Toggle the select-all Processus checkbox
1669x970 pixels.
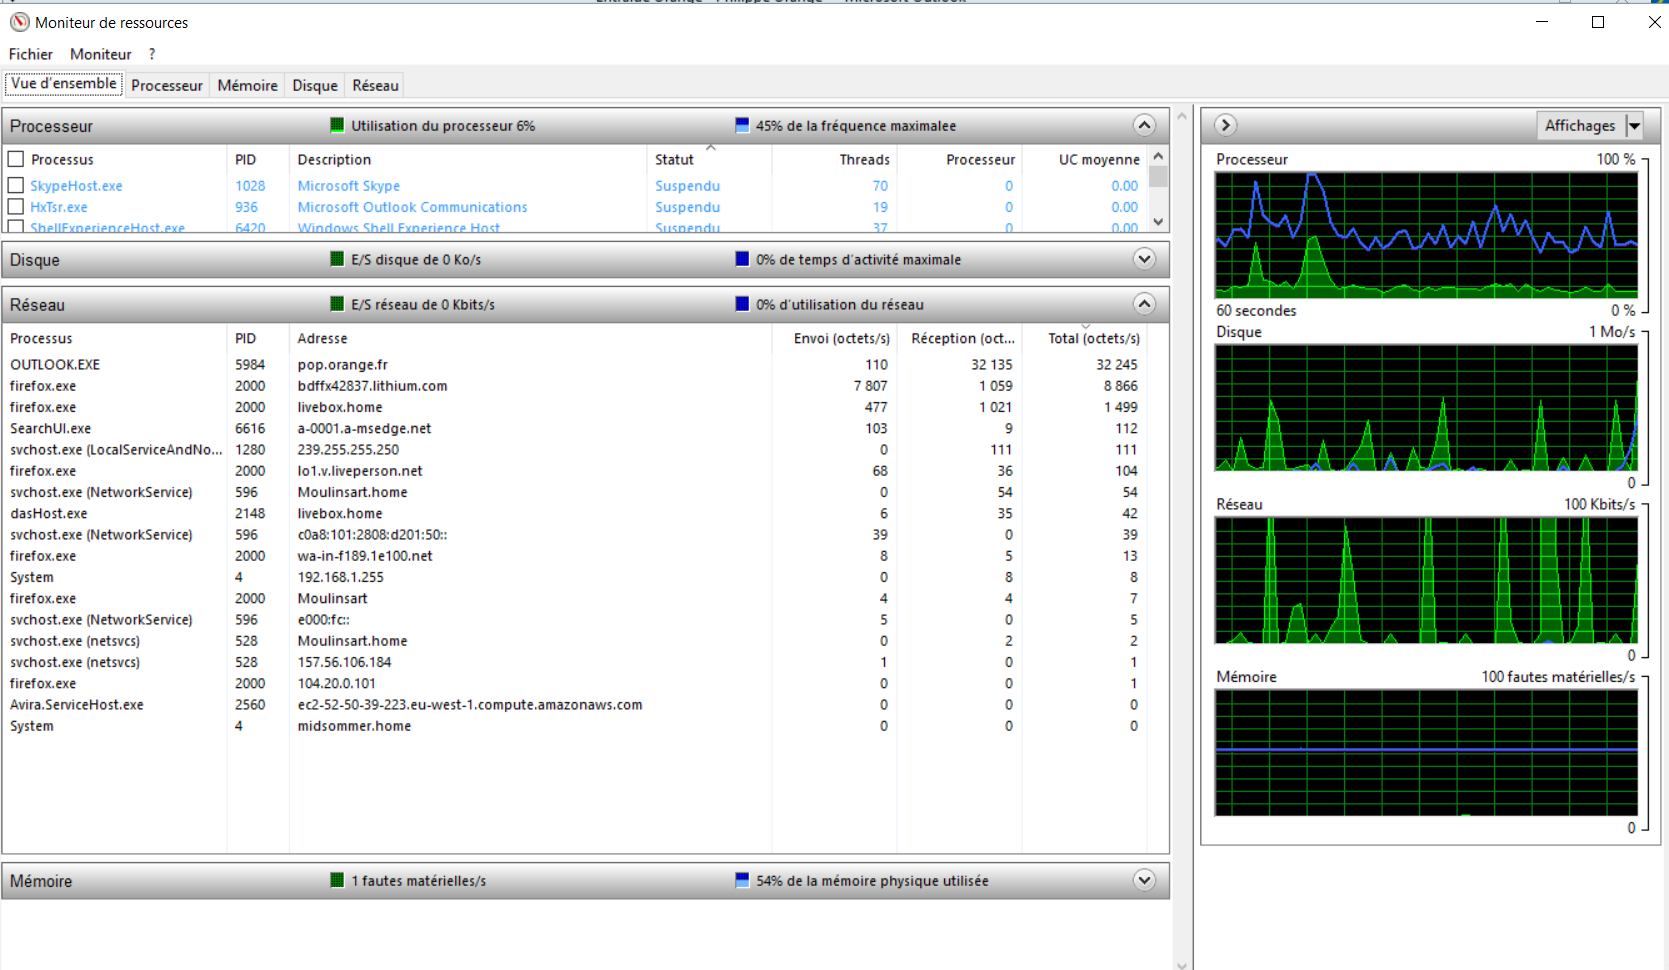coord(16,159)
